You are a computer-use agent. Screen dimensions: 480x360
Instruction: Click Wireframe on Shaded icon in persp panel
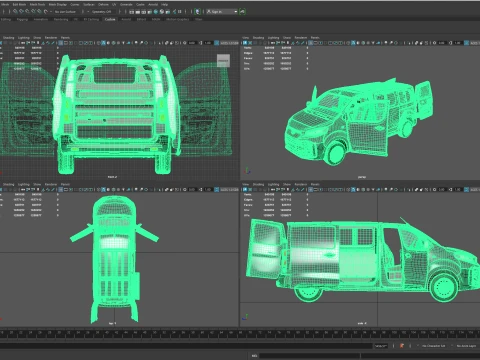click(x=363, y=43)
